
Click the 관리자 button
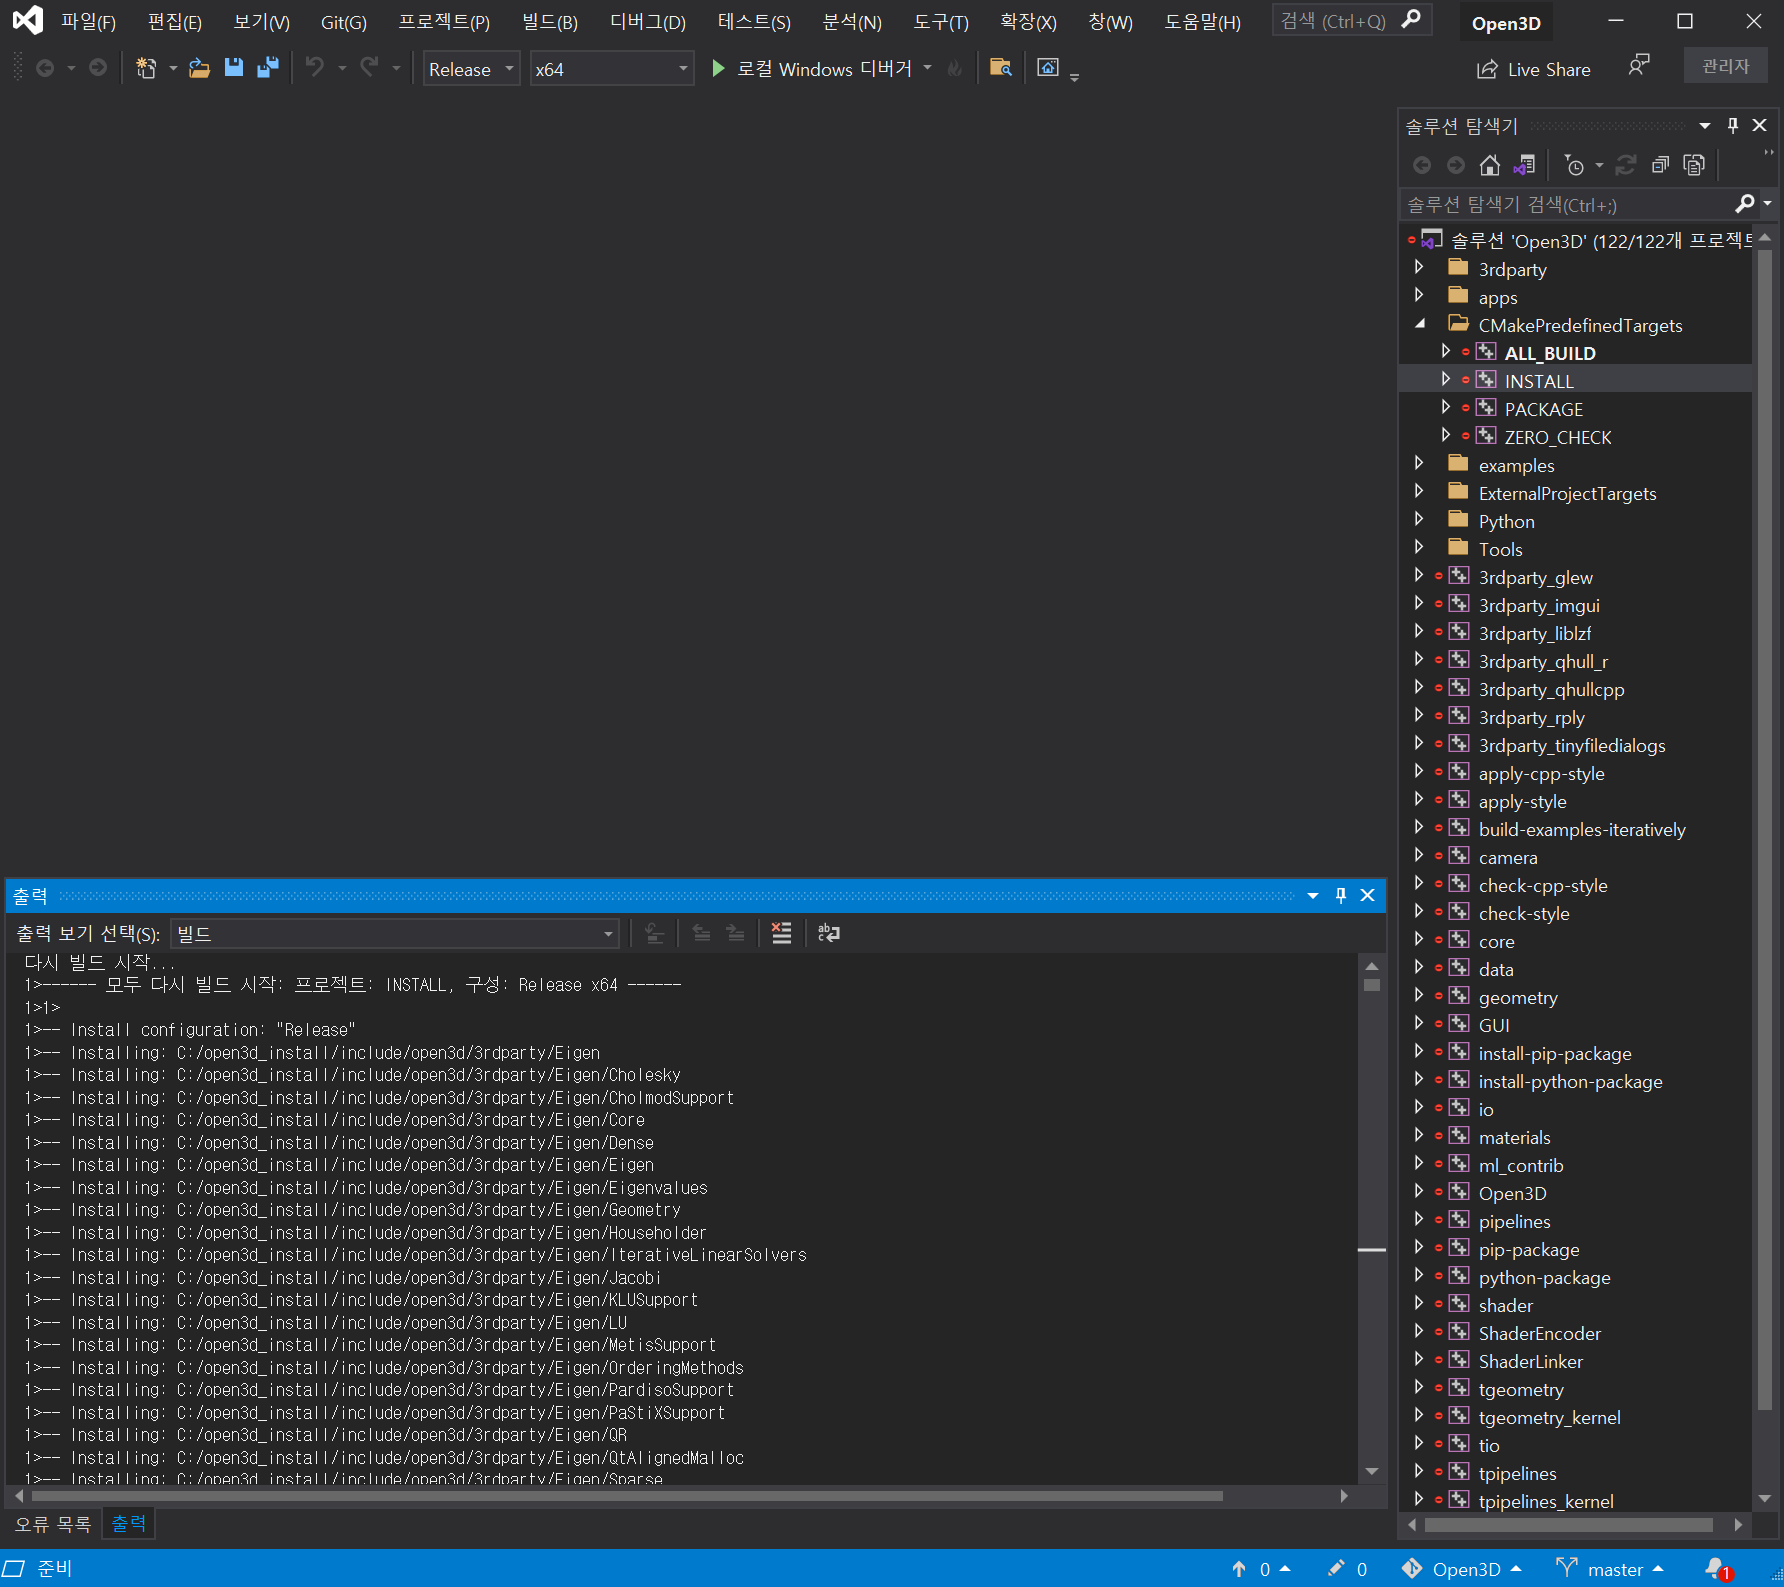(x=1725, y=66)
